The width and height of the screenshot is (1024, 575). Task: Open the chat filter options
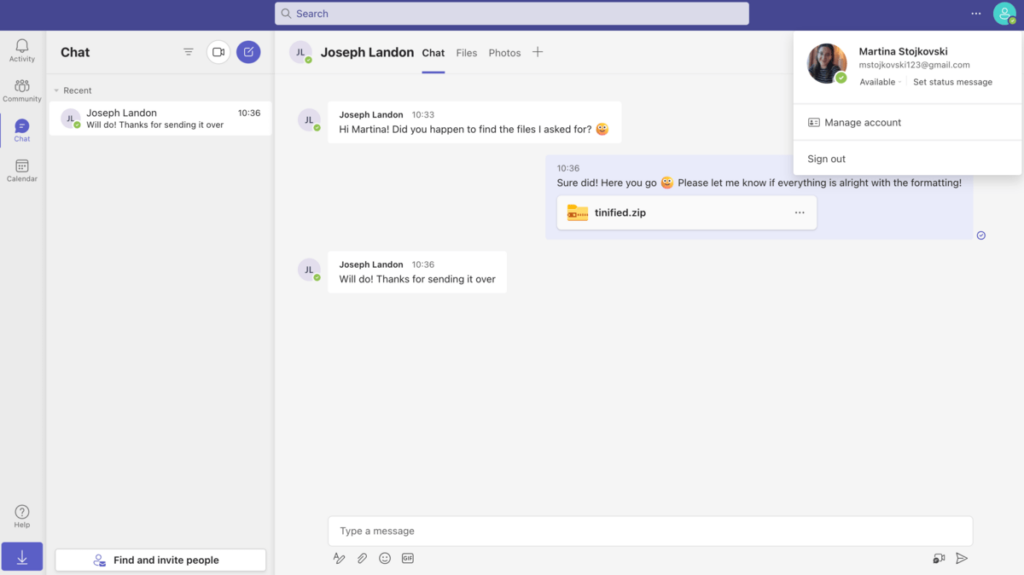(188, 52)
